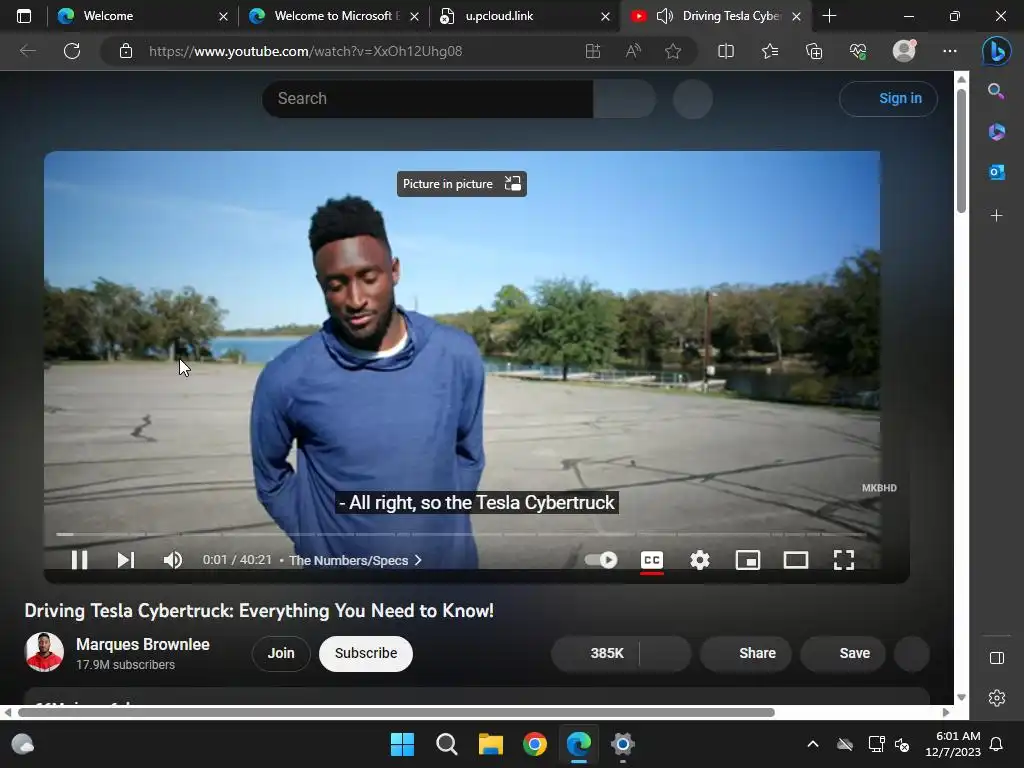
Task: Click the vertical page scrollbar
Action: (x=961, y=152)
